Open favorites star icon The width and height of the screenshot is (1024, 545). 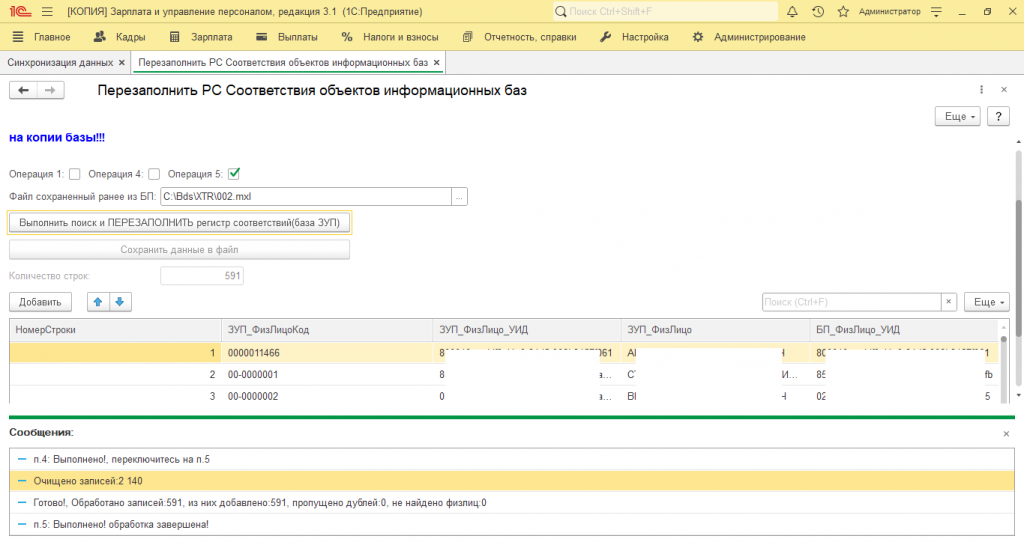pos(843,12)
